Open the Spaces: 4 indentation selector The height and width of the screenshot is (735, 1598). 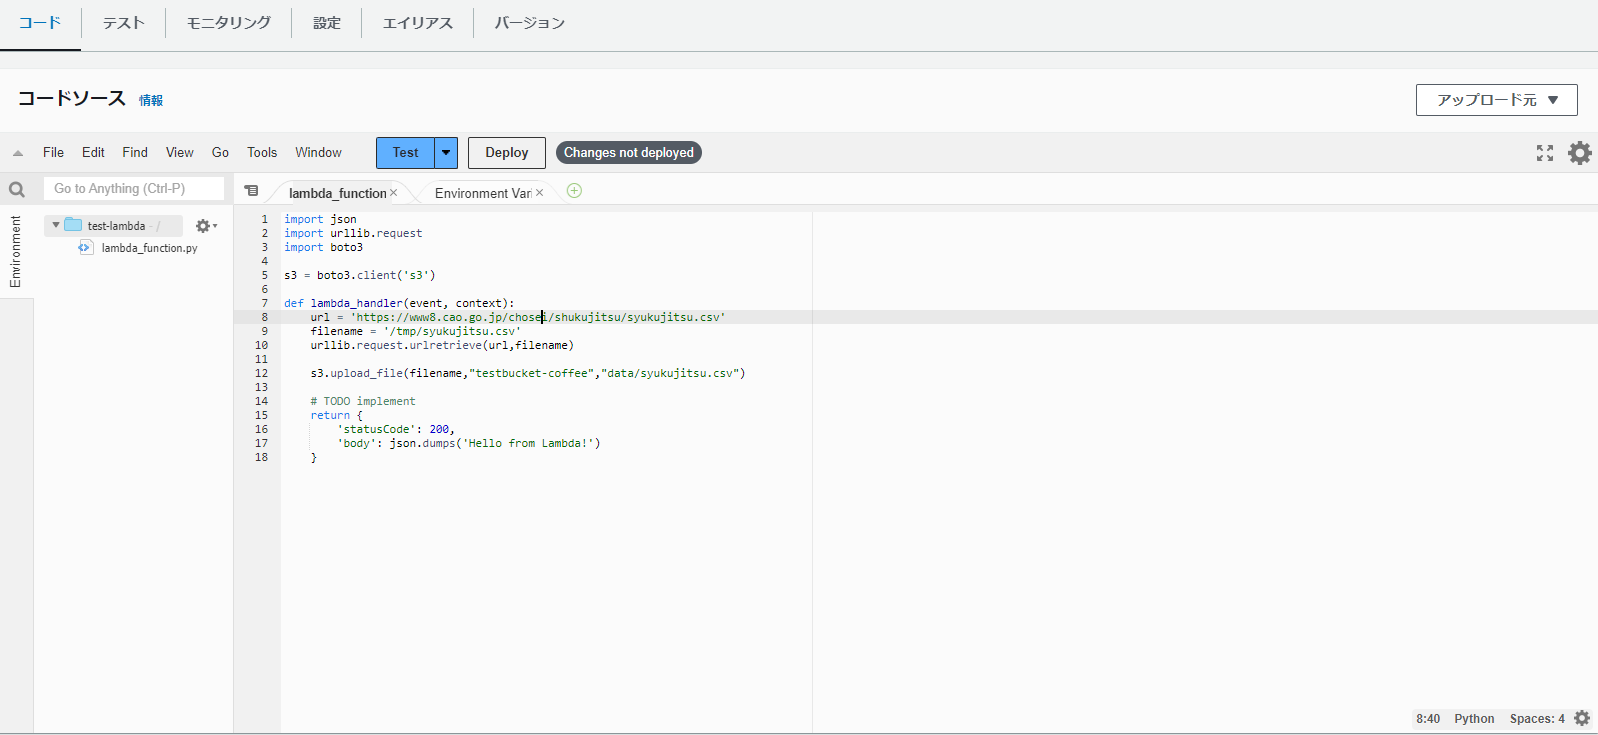point(1537,718)
